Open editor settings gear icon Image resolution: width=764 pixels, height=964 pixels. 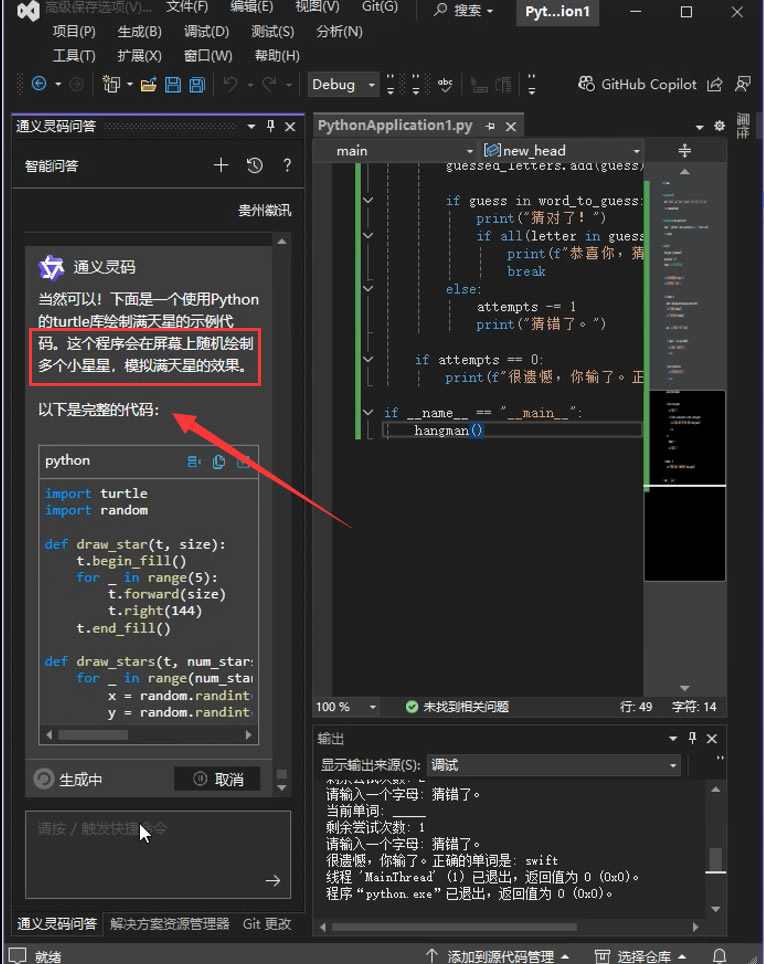(719, 126)
